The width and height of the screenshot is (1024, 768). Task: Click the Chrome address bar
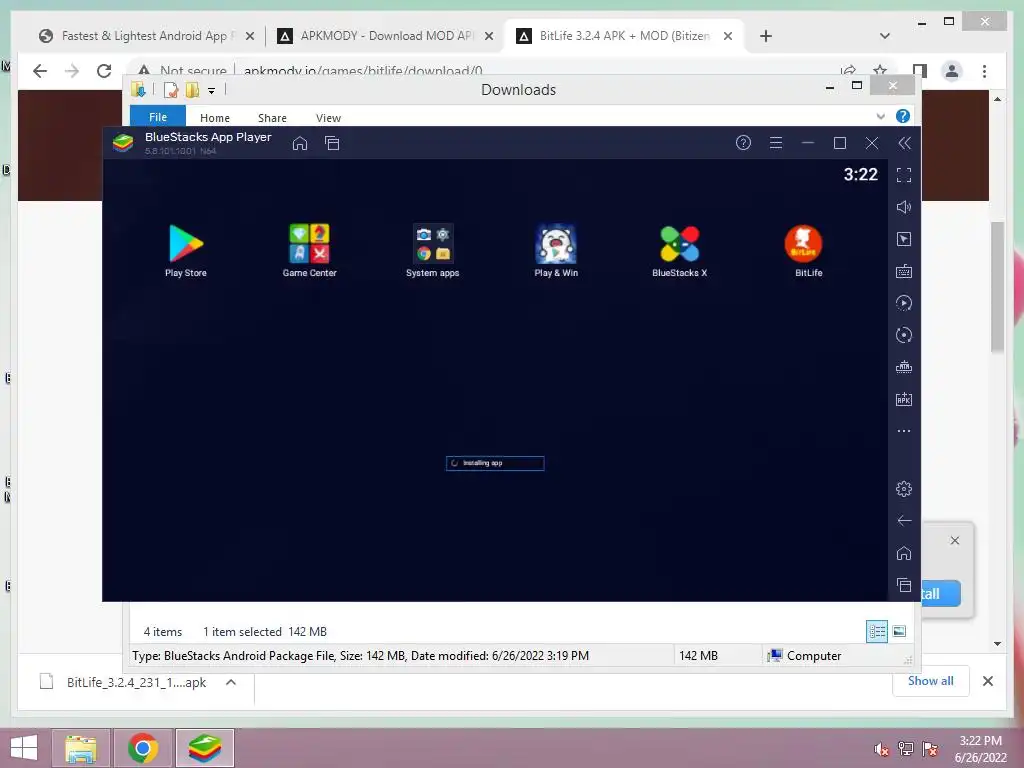point(483,70)
